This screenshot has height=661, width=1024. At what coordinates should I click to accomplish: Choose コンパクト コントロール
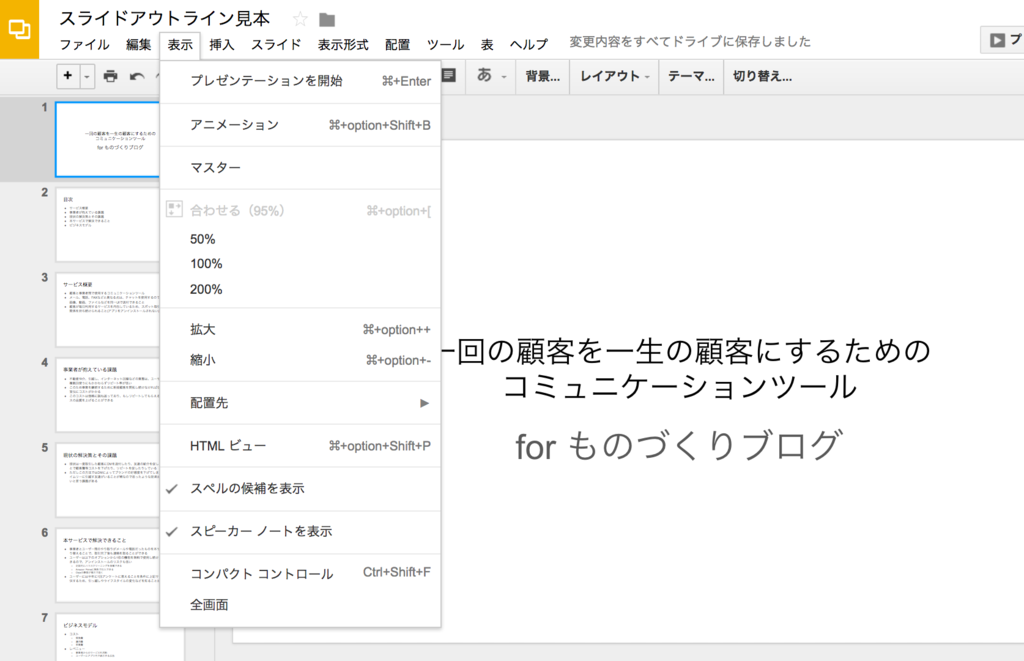pos(300,574)
